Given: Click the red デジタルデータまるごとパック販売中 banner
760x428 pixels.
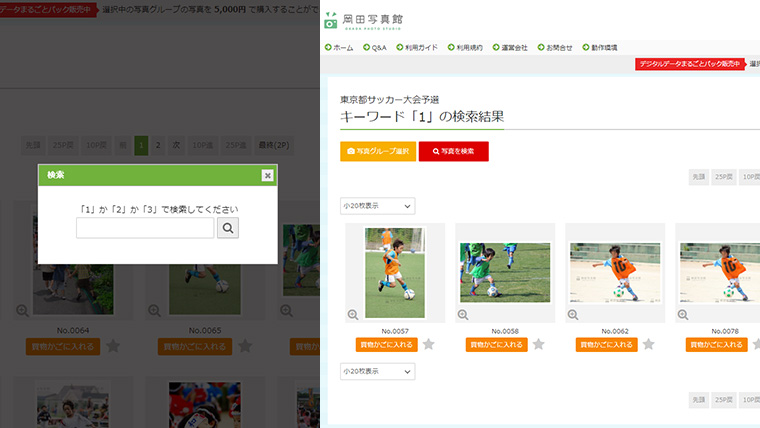Looking at the screenshot, I should [x=690, y=64].
